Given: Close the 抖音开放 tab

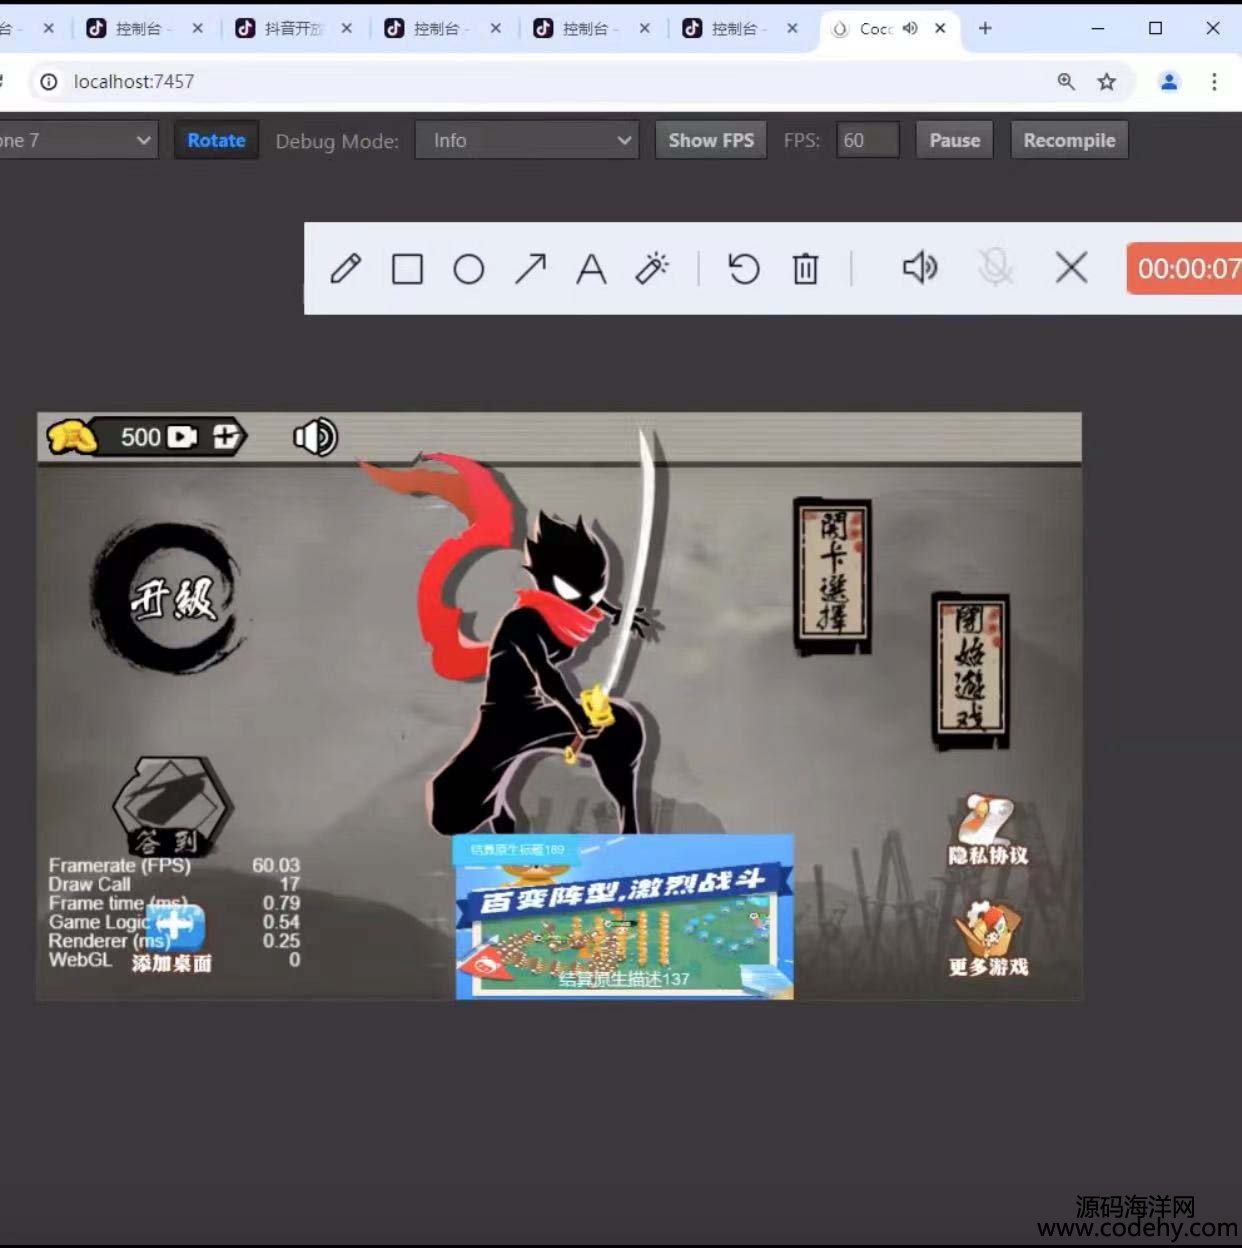Looking at the screenshot, I should tap(346, 28).
